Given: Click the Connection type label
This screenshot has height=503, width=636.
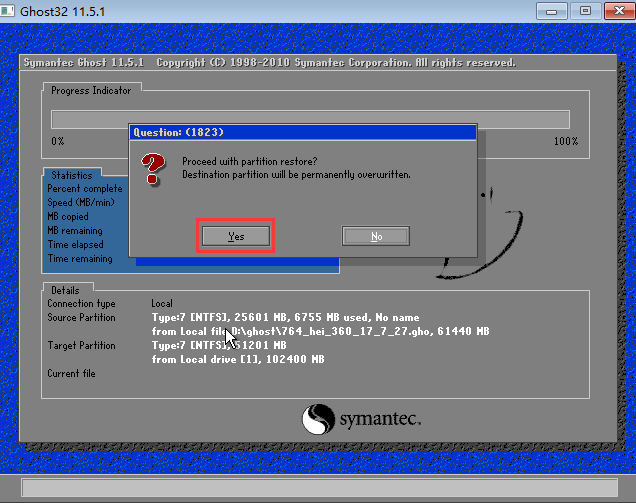Looking at the screenshot, I should (81, 303).
